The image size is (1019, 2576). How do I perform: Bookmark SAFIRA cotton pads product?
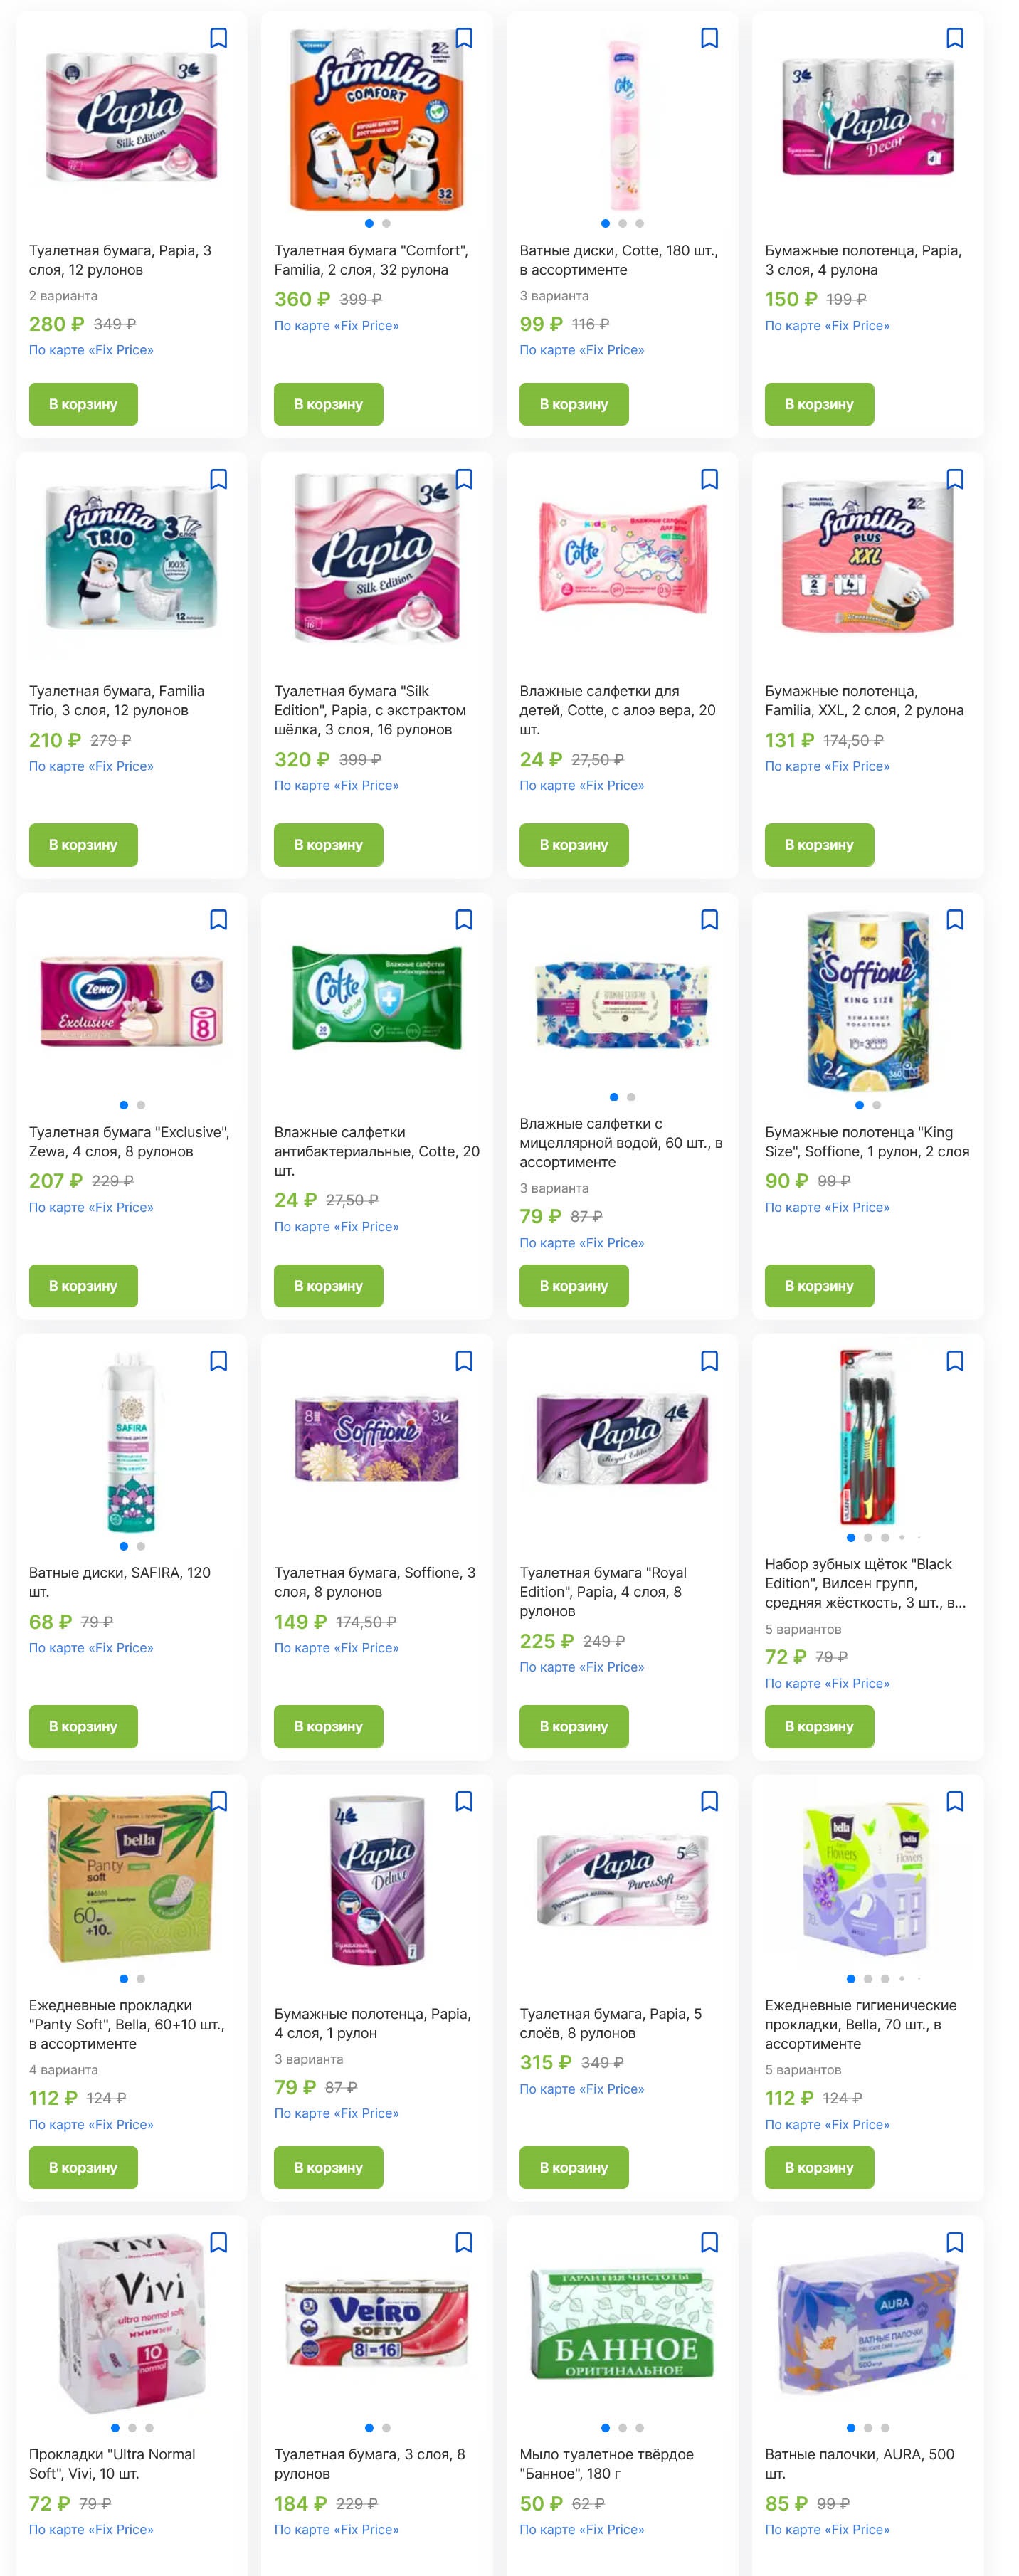point(218,1361)
